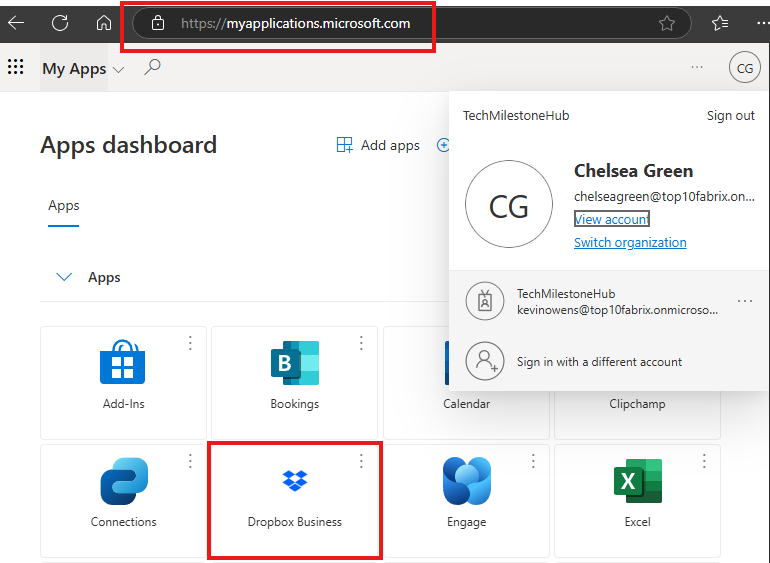Open Add-Ins tile more options
770x563 pixels.
point(190,343)
